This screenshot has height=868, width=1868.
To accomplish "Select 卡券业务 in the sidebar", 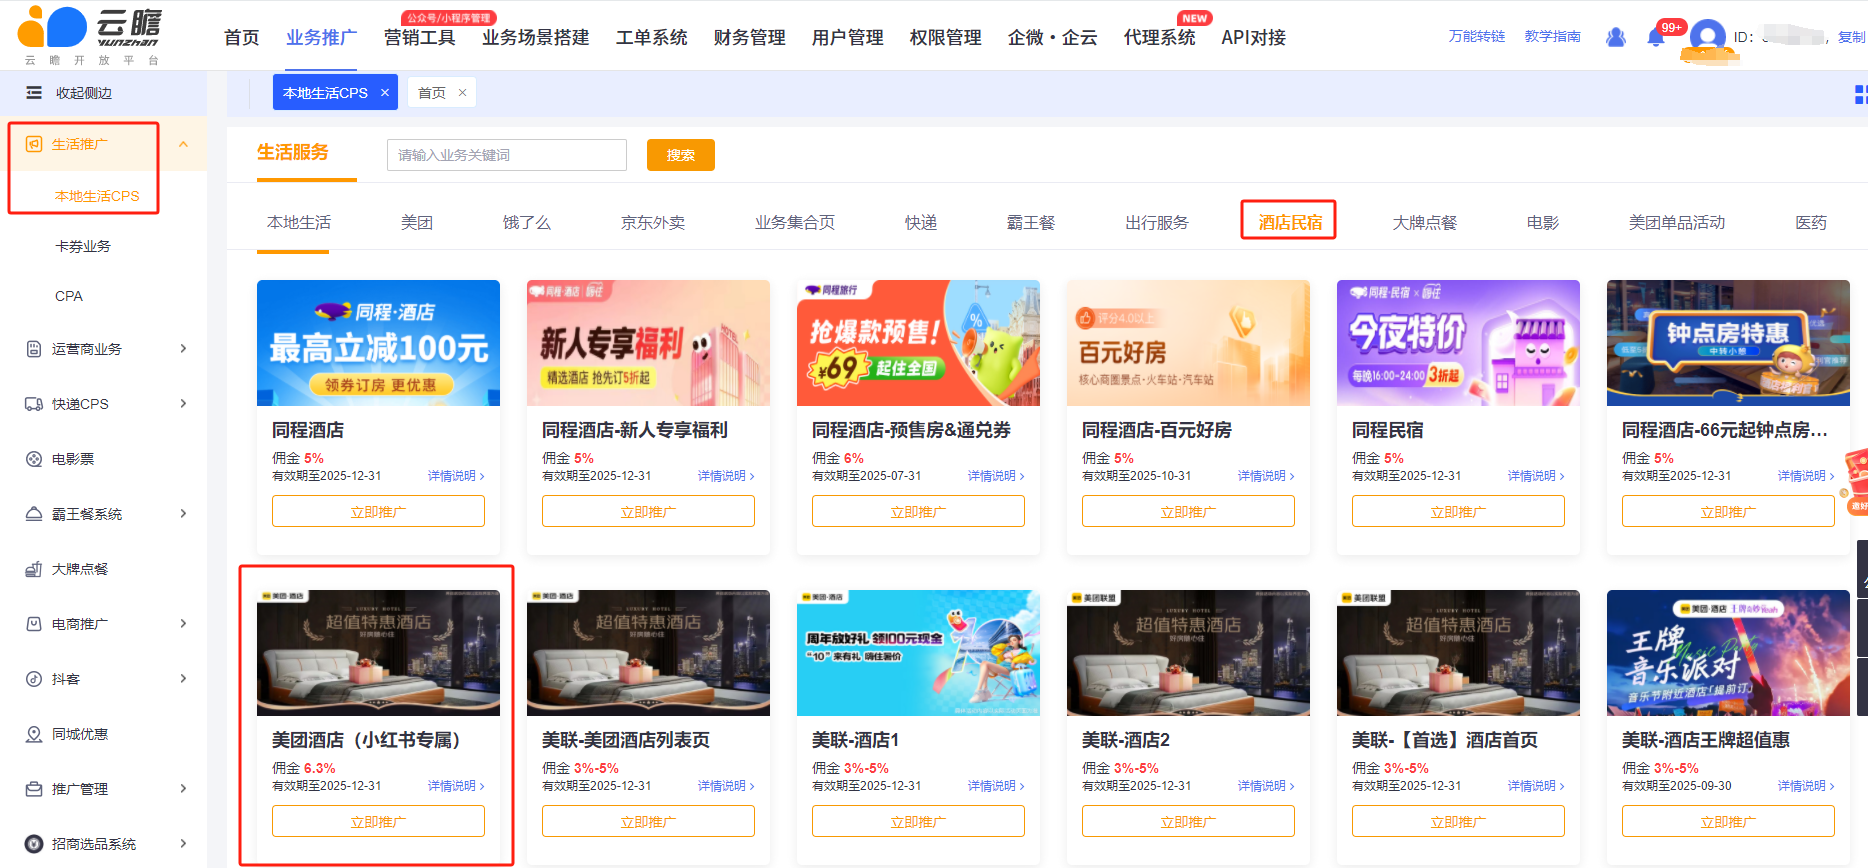I will [x=83, y=246].
